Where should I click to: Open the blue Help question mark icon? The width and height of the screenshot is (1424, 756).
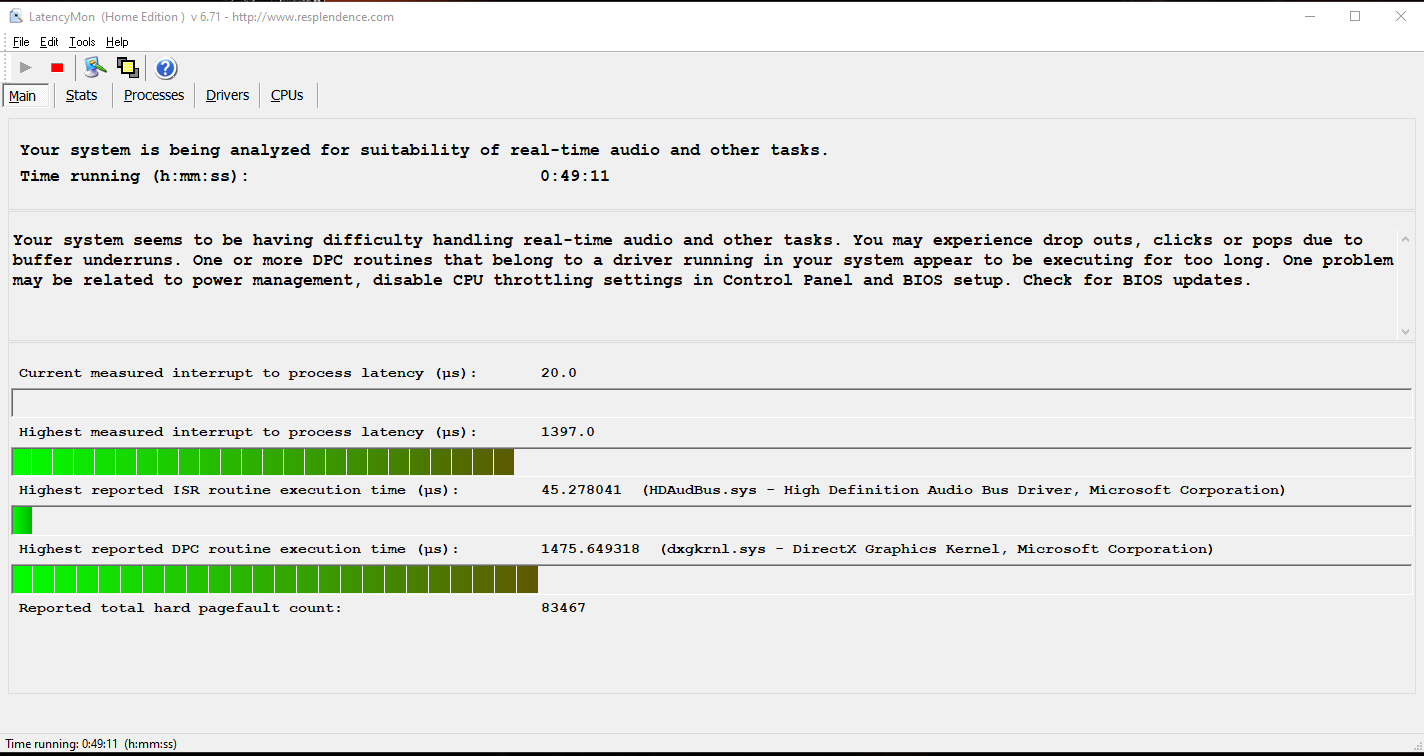pos(166,68)
